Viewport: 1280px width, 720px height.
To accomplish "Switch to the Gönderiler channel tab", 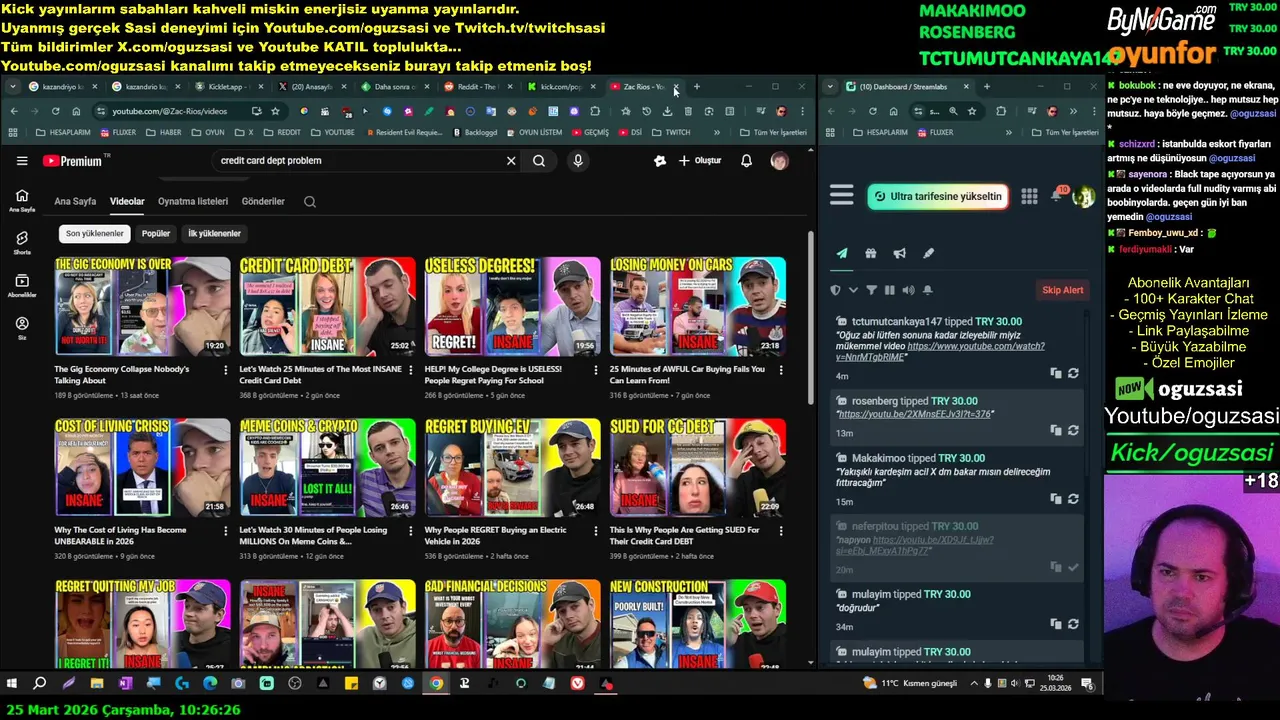I will [263, 201].
